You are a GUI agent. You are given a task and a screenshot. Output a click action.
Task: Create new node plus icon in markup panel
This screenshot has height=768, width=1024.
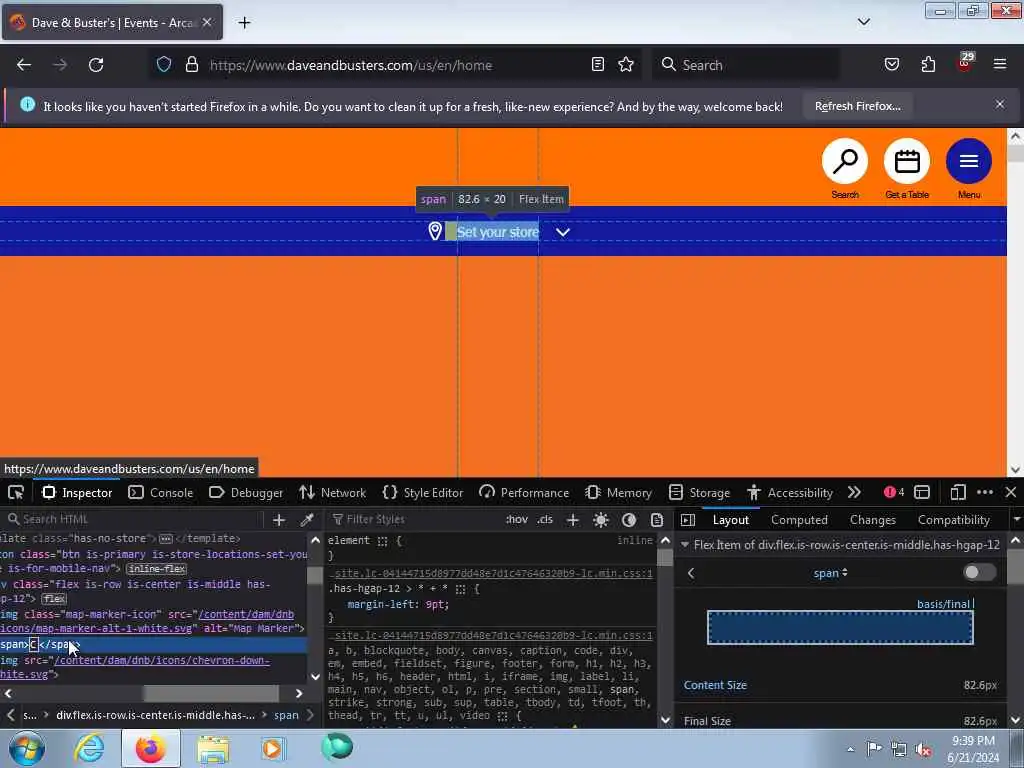click(x=279, y=520)
